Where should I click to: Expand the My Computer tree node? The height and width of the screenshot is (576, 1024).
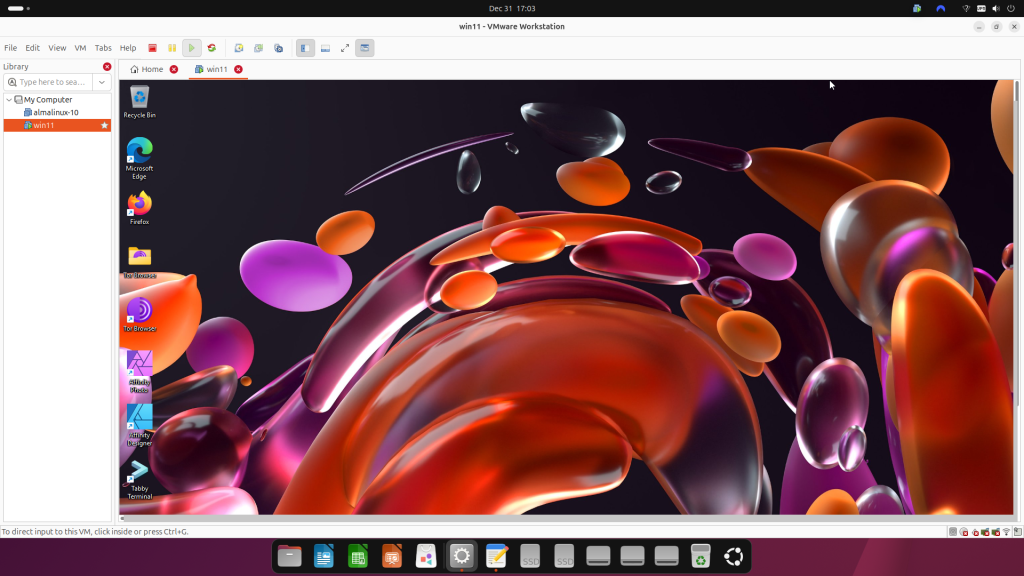pos(7,99)
